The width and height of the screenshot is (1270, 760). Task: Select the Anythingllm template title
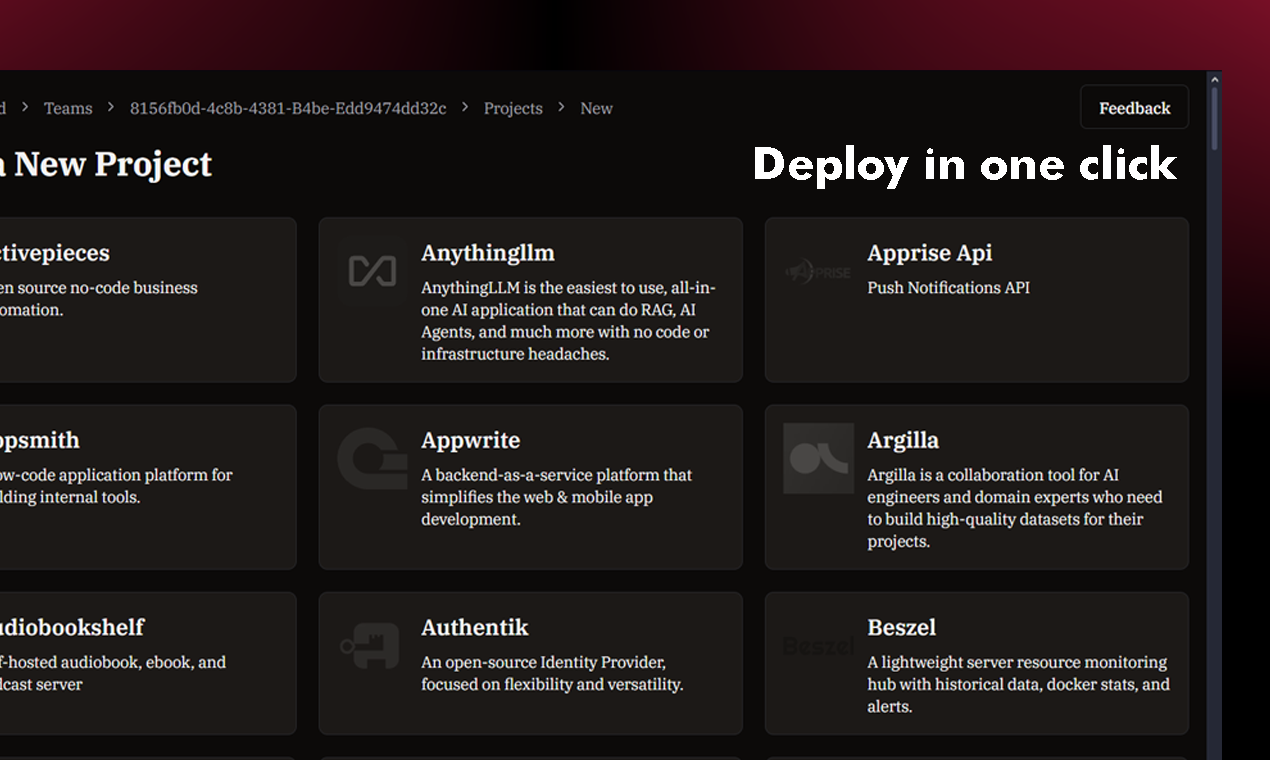[x=488, y=253]
